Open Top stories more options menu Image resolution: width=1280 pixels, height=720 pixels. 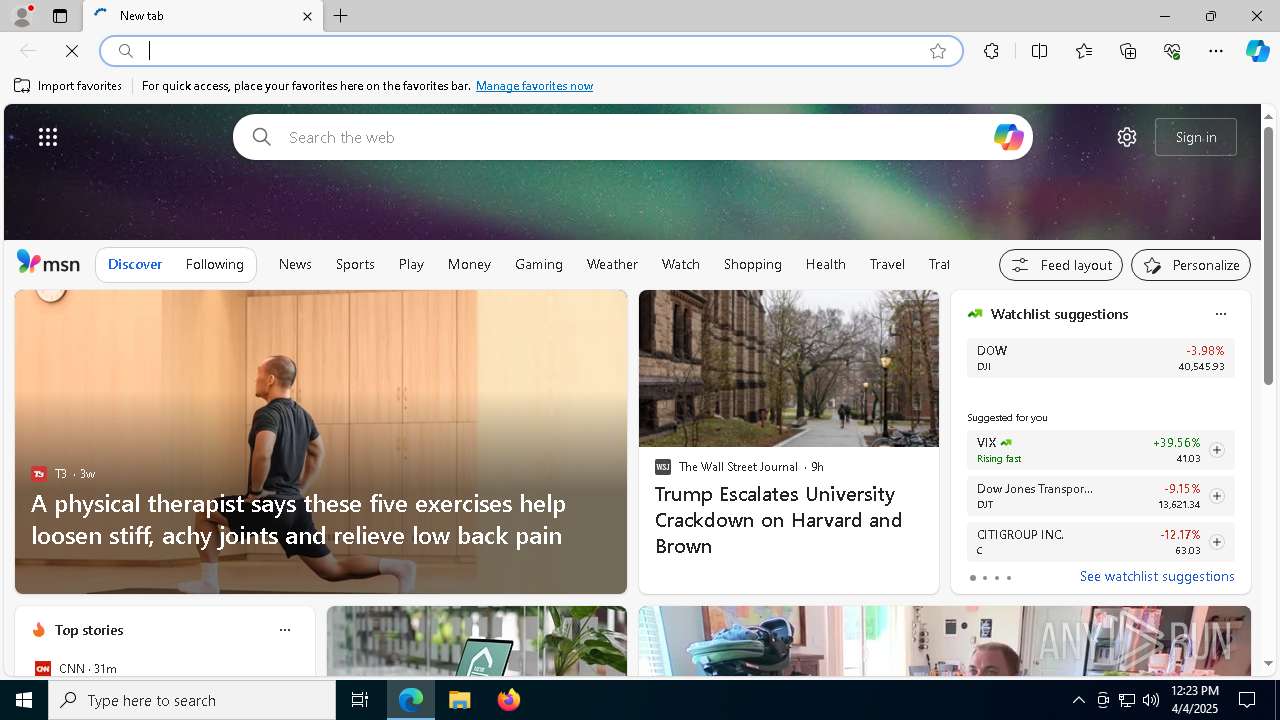click(285, 630)
